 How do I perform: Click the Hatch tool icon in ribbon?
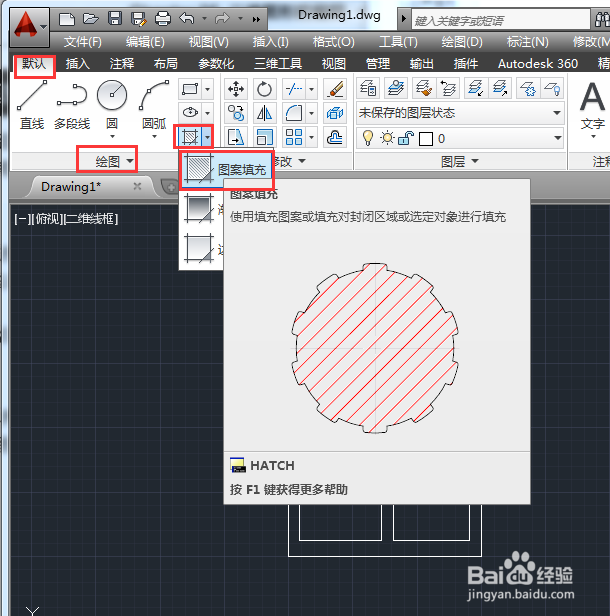pos(190,137)
